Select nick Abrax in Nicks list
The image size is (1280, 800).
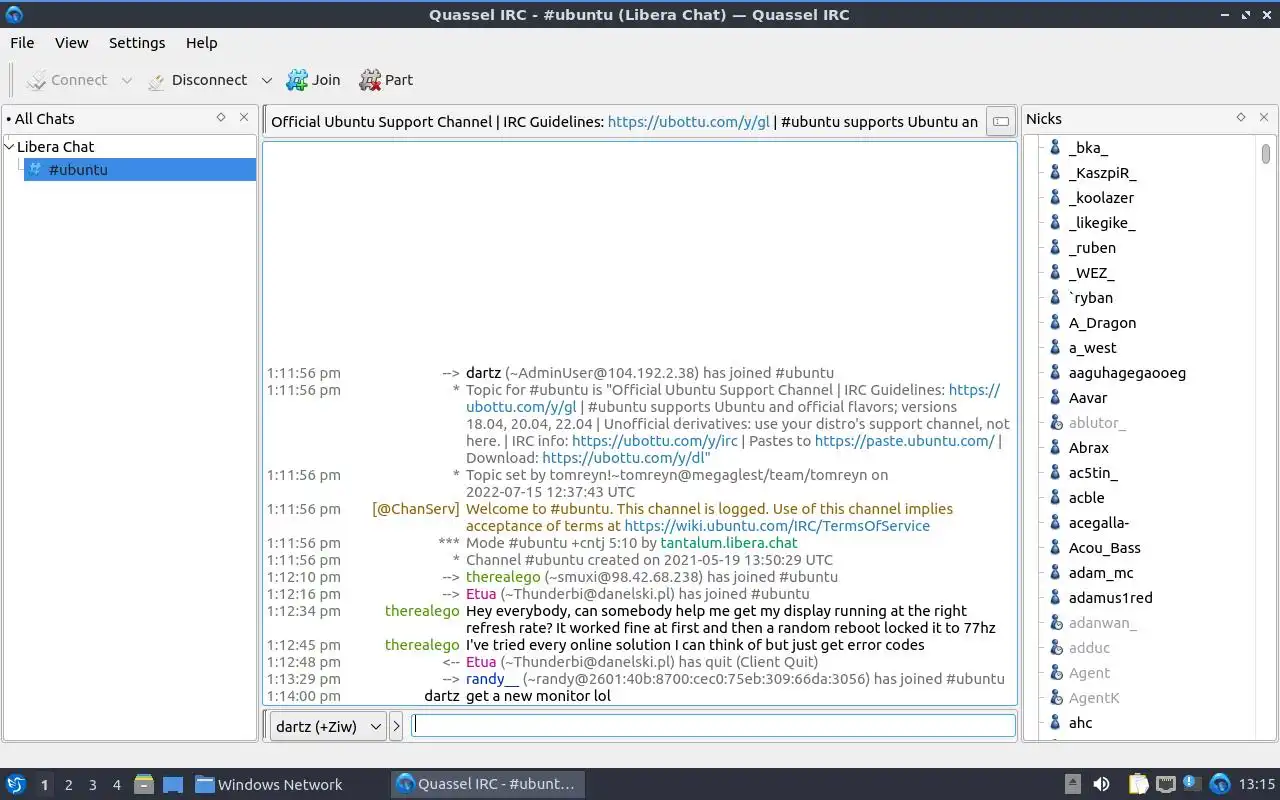click(1088, 448)
